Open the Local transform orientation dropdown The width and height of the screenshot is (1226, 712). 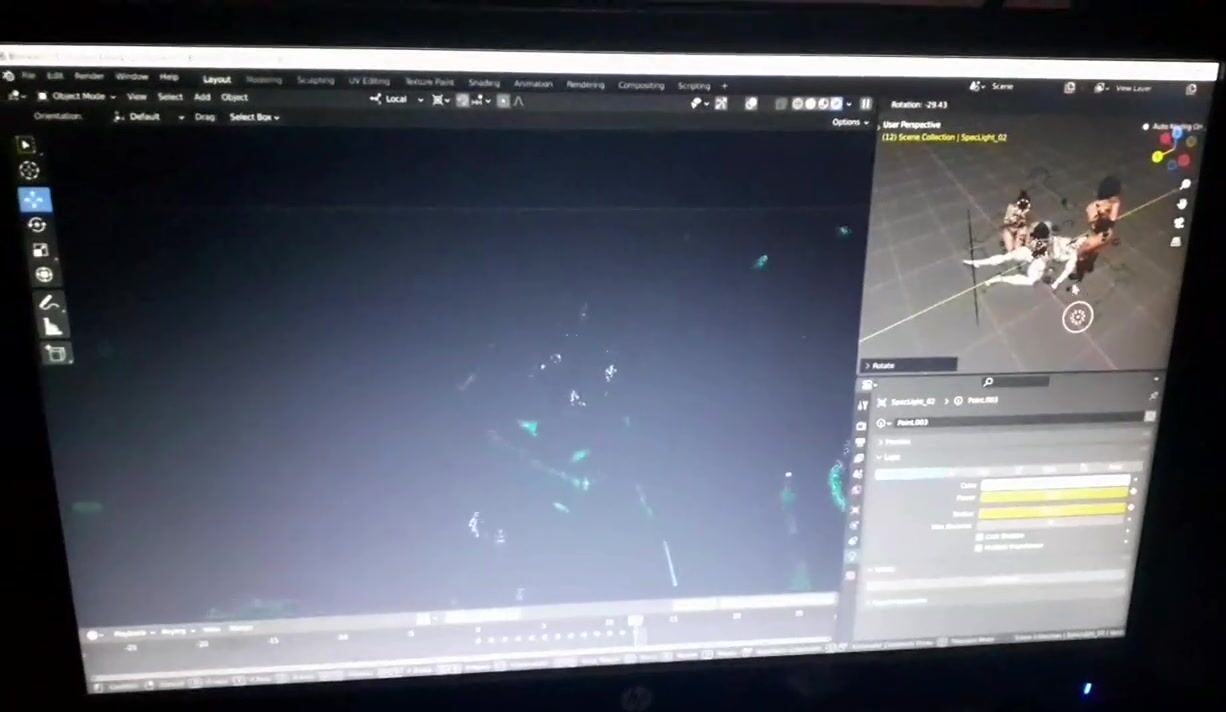coord(397,99)
